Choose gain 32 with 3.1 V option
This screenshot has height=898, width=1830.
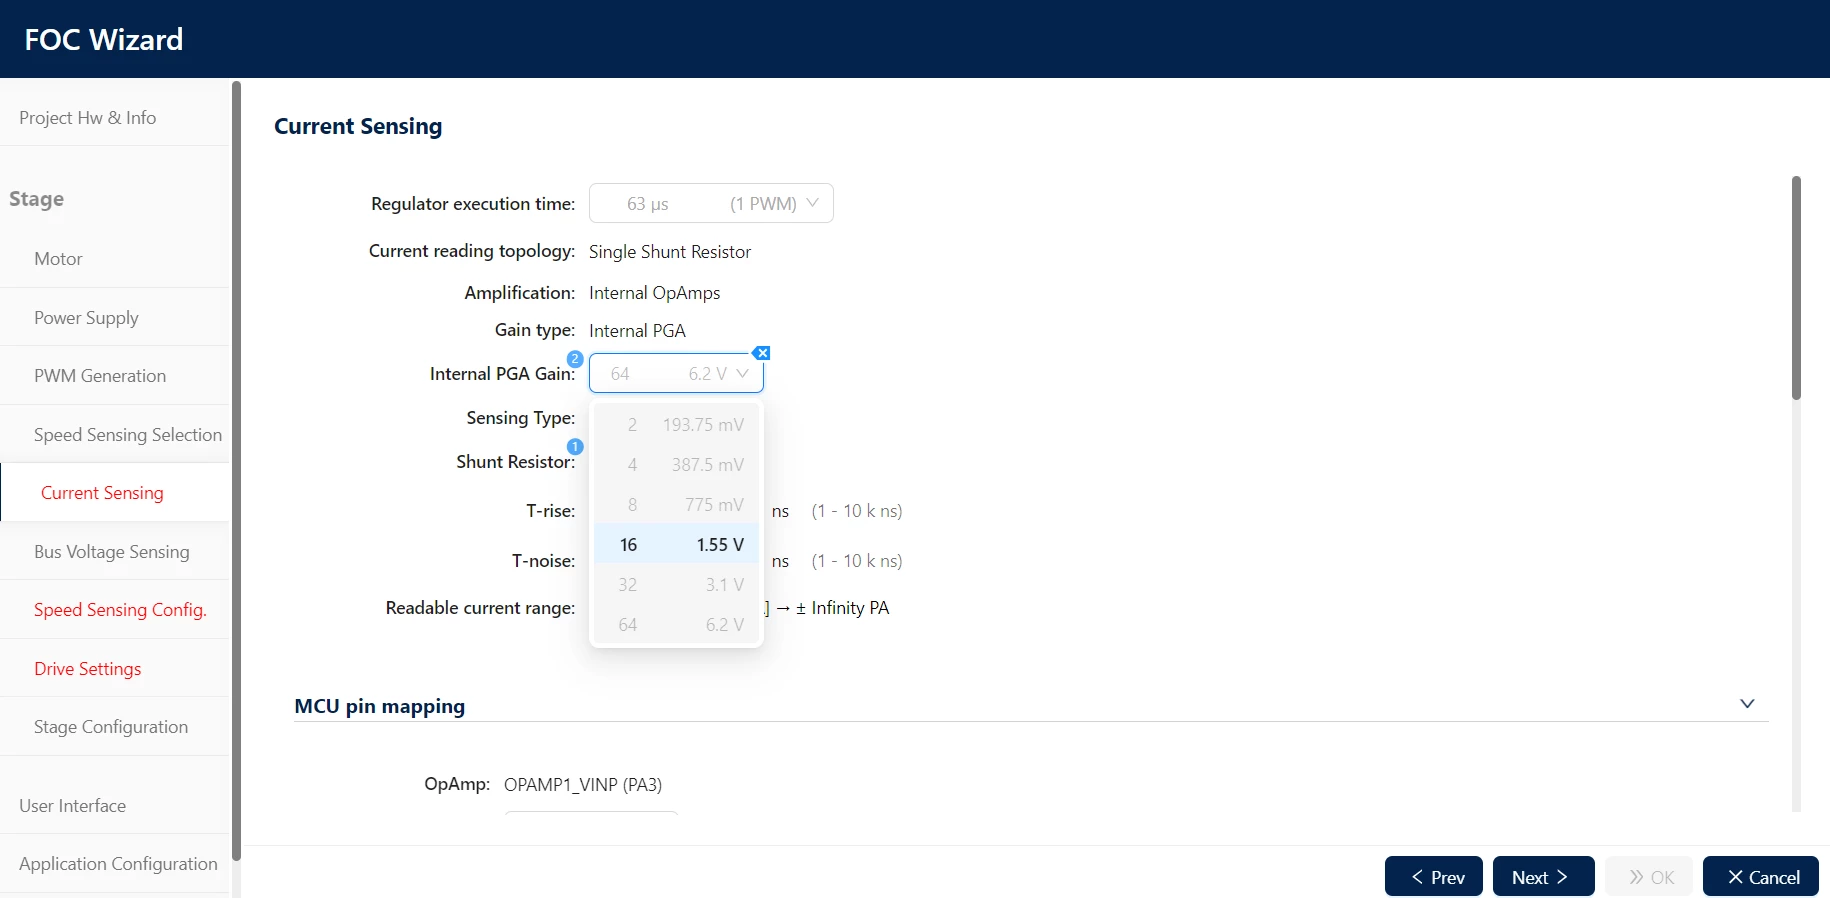coord(676,584)
